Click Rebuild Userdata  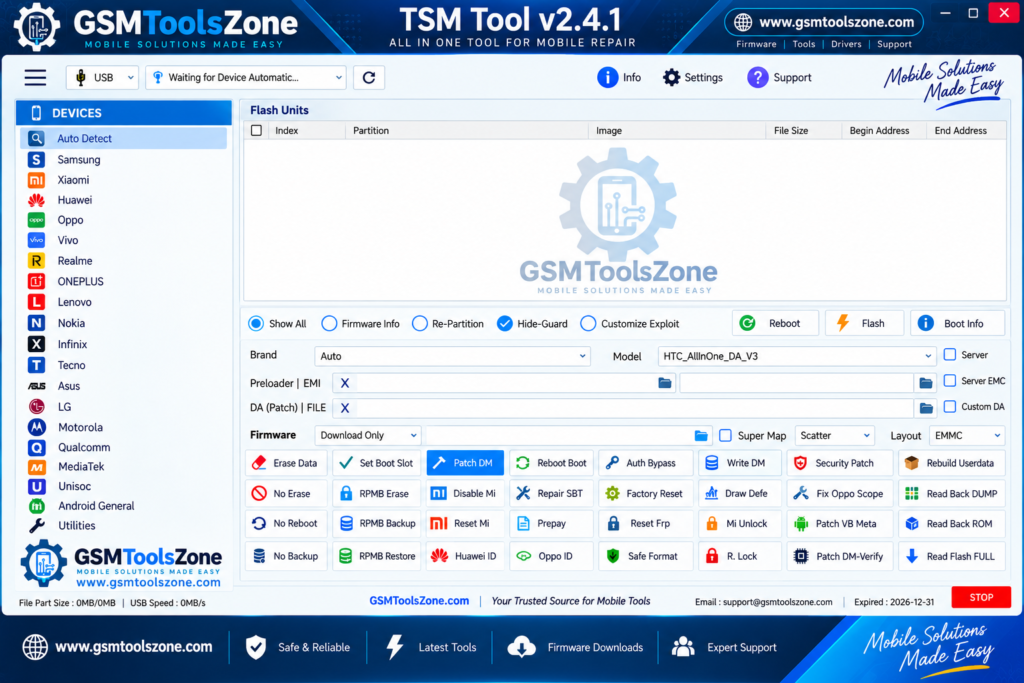click(x=951, y=463)
